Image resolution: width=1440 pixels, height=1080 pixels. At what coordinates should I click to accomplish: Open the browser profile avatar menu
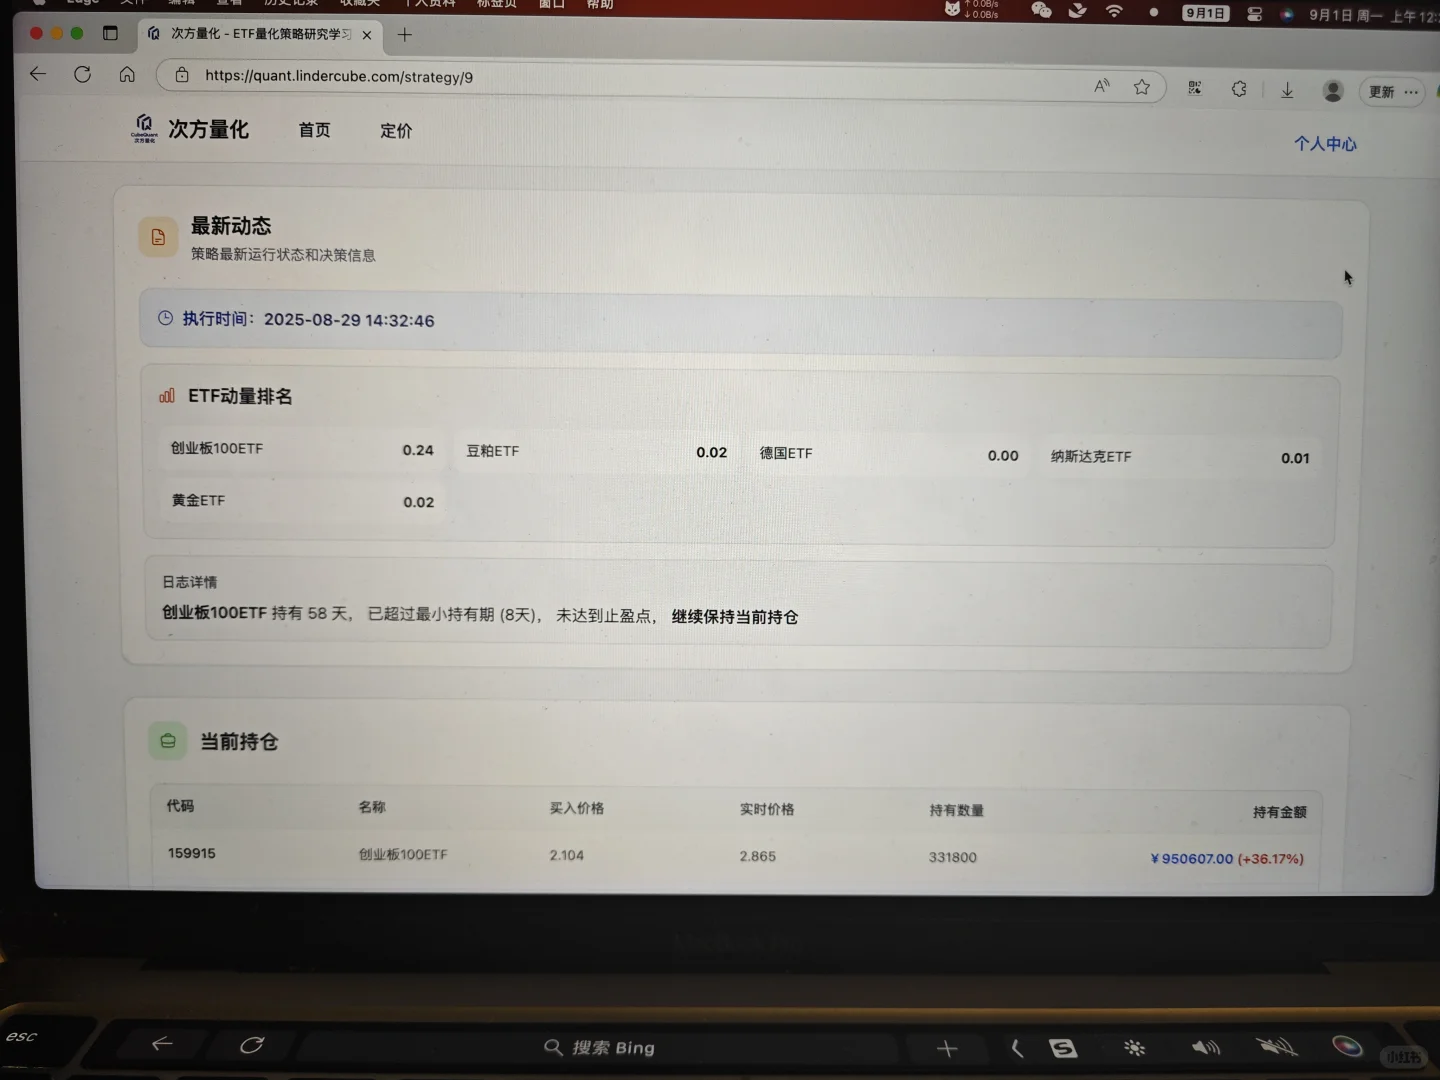(x=1333, y=89)
